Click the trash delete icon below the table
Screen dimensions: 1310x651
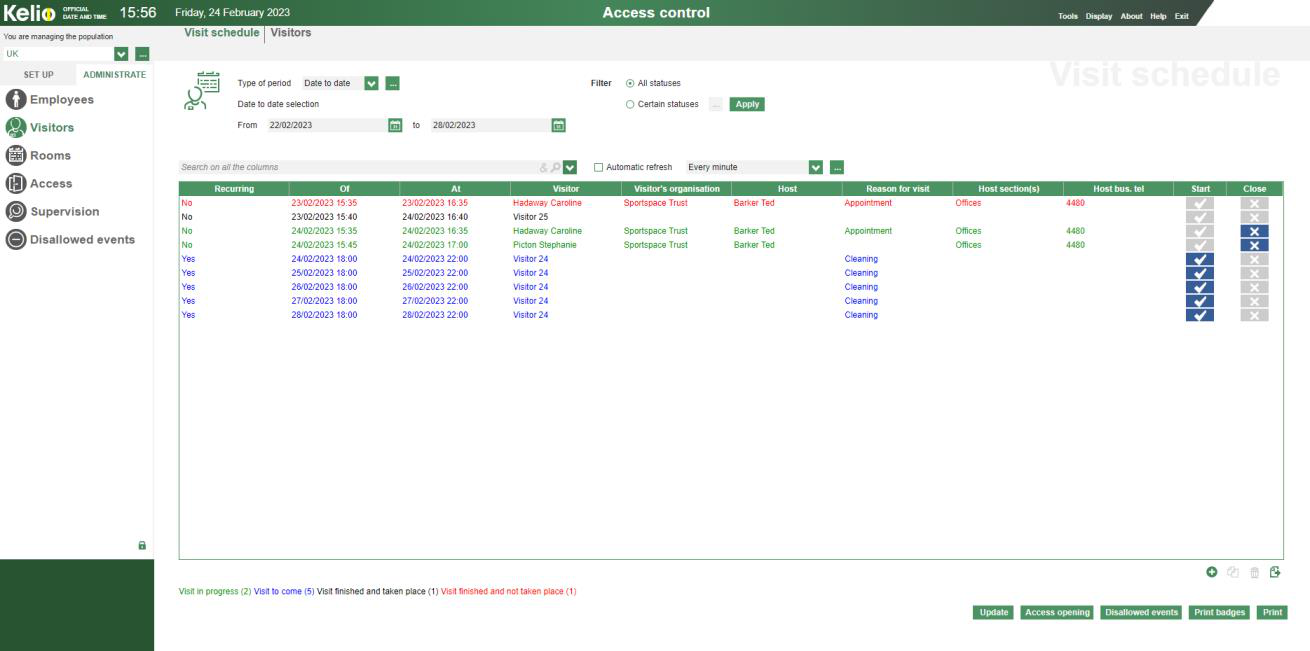pos(1254,572)
